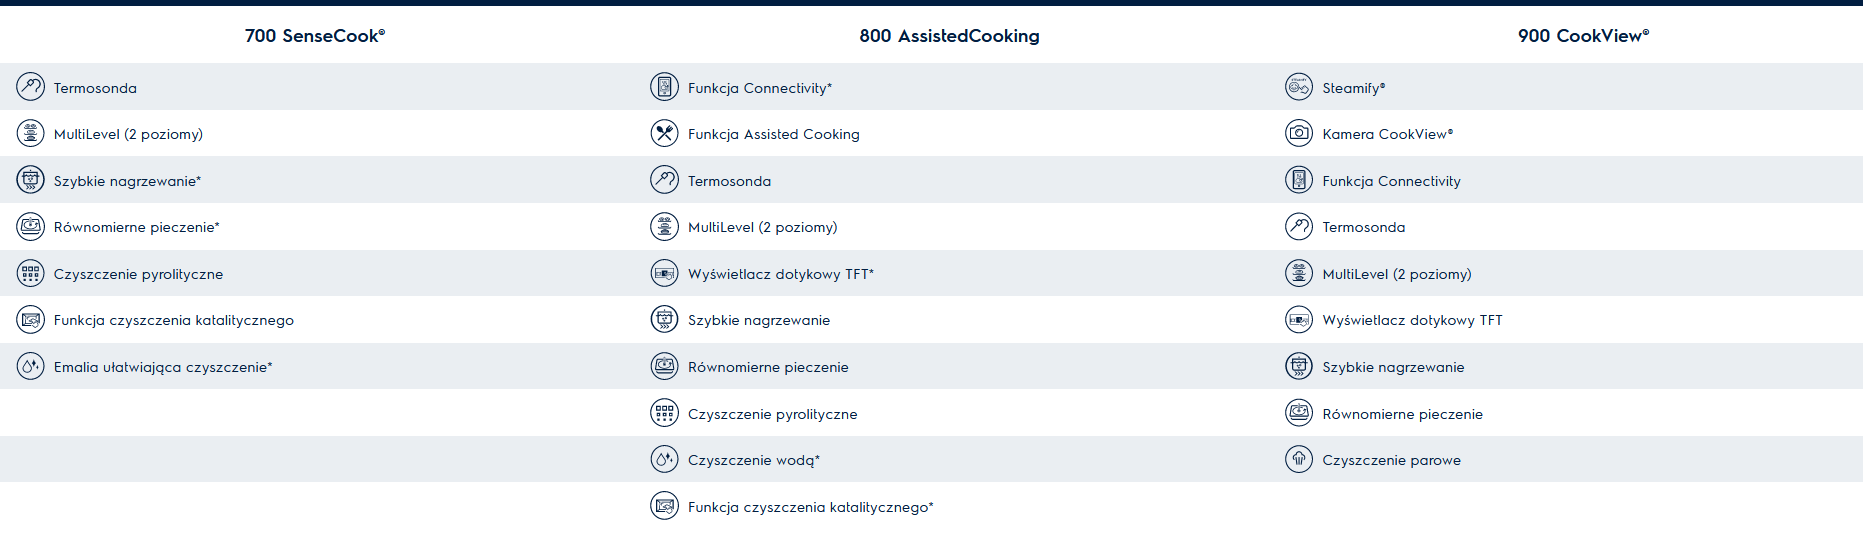Click the Kamera CookView feature label

(x=1387, y=134)
